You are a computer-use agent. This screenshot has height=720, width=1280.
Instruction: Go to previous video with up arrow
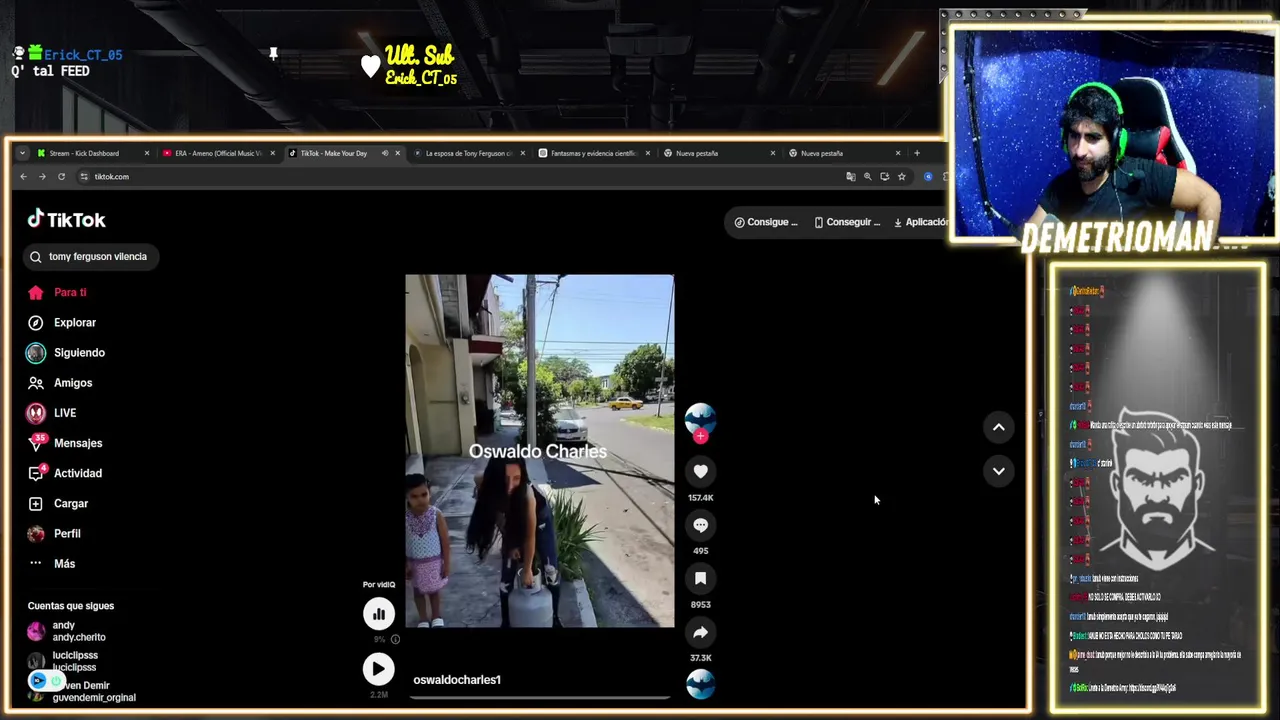click(998, 427)
